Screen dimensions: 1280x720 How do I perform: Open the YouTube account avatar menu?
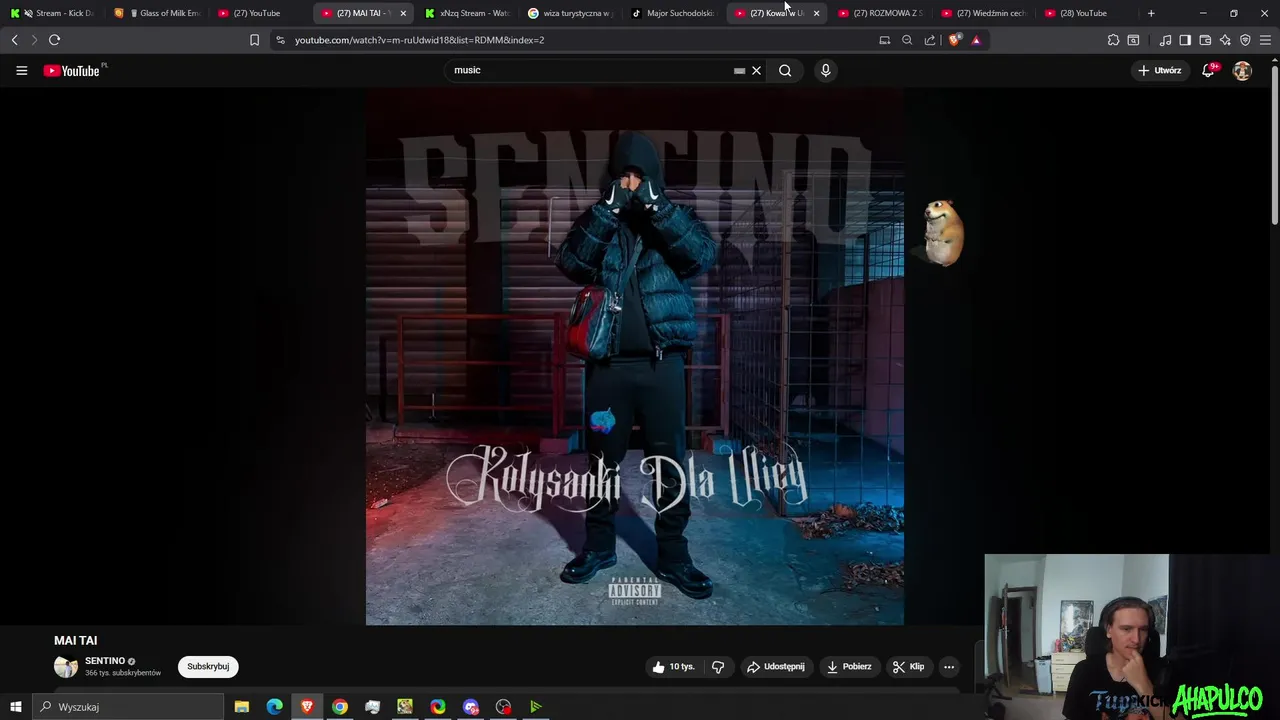(1242, 70)
